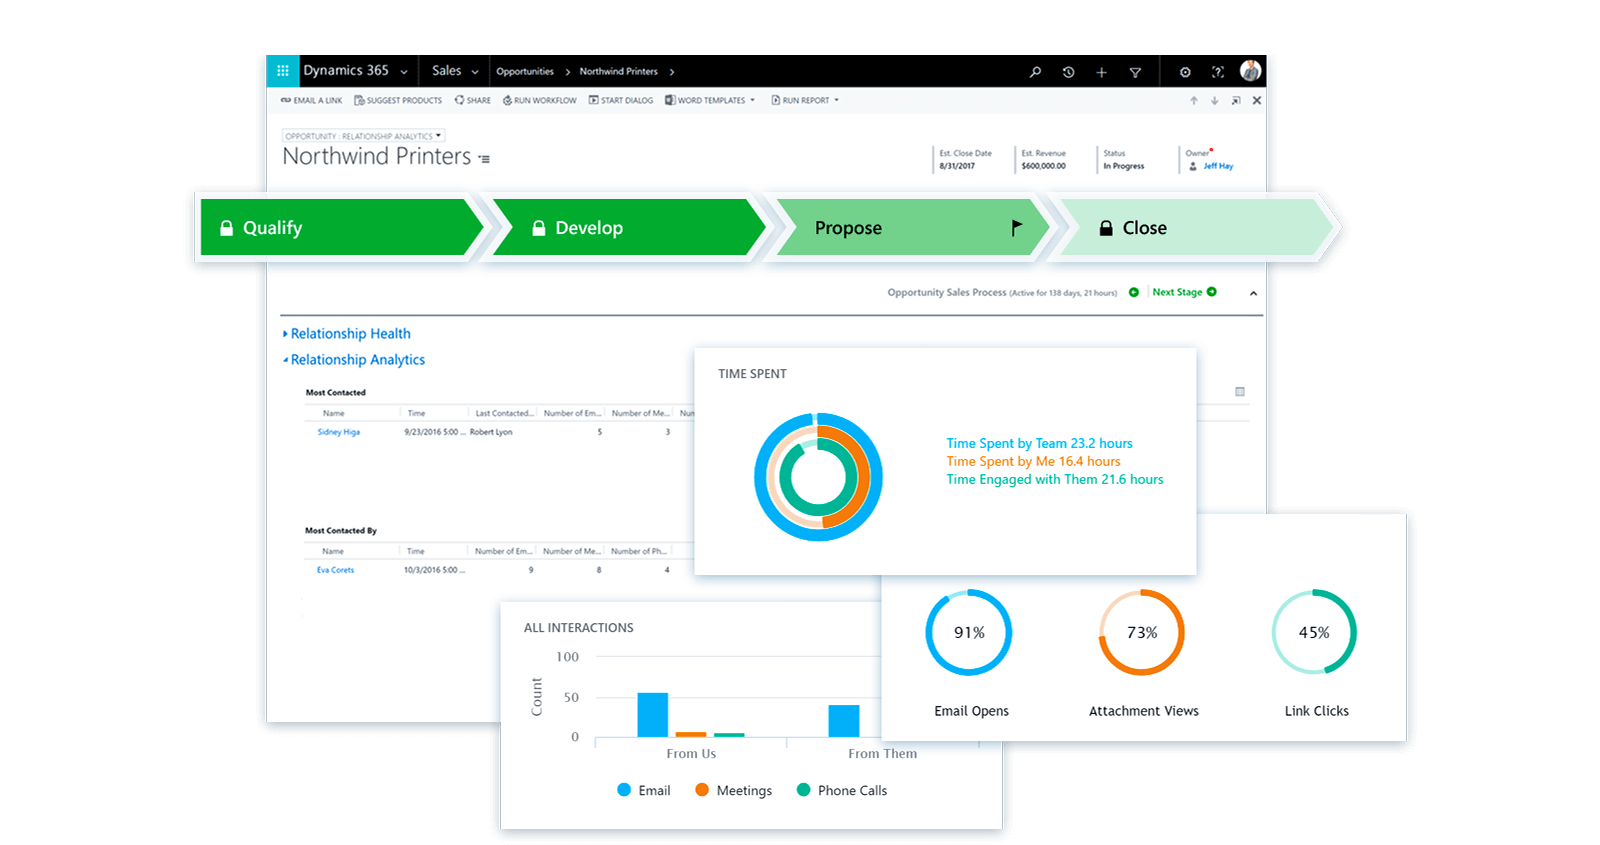Screen dimensions: 1600x845
Task: Click the plus quick create icon
Action: click(1101, 72)
